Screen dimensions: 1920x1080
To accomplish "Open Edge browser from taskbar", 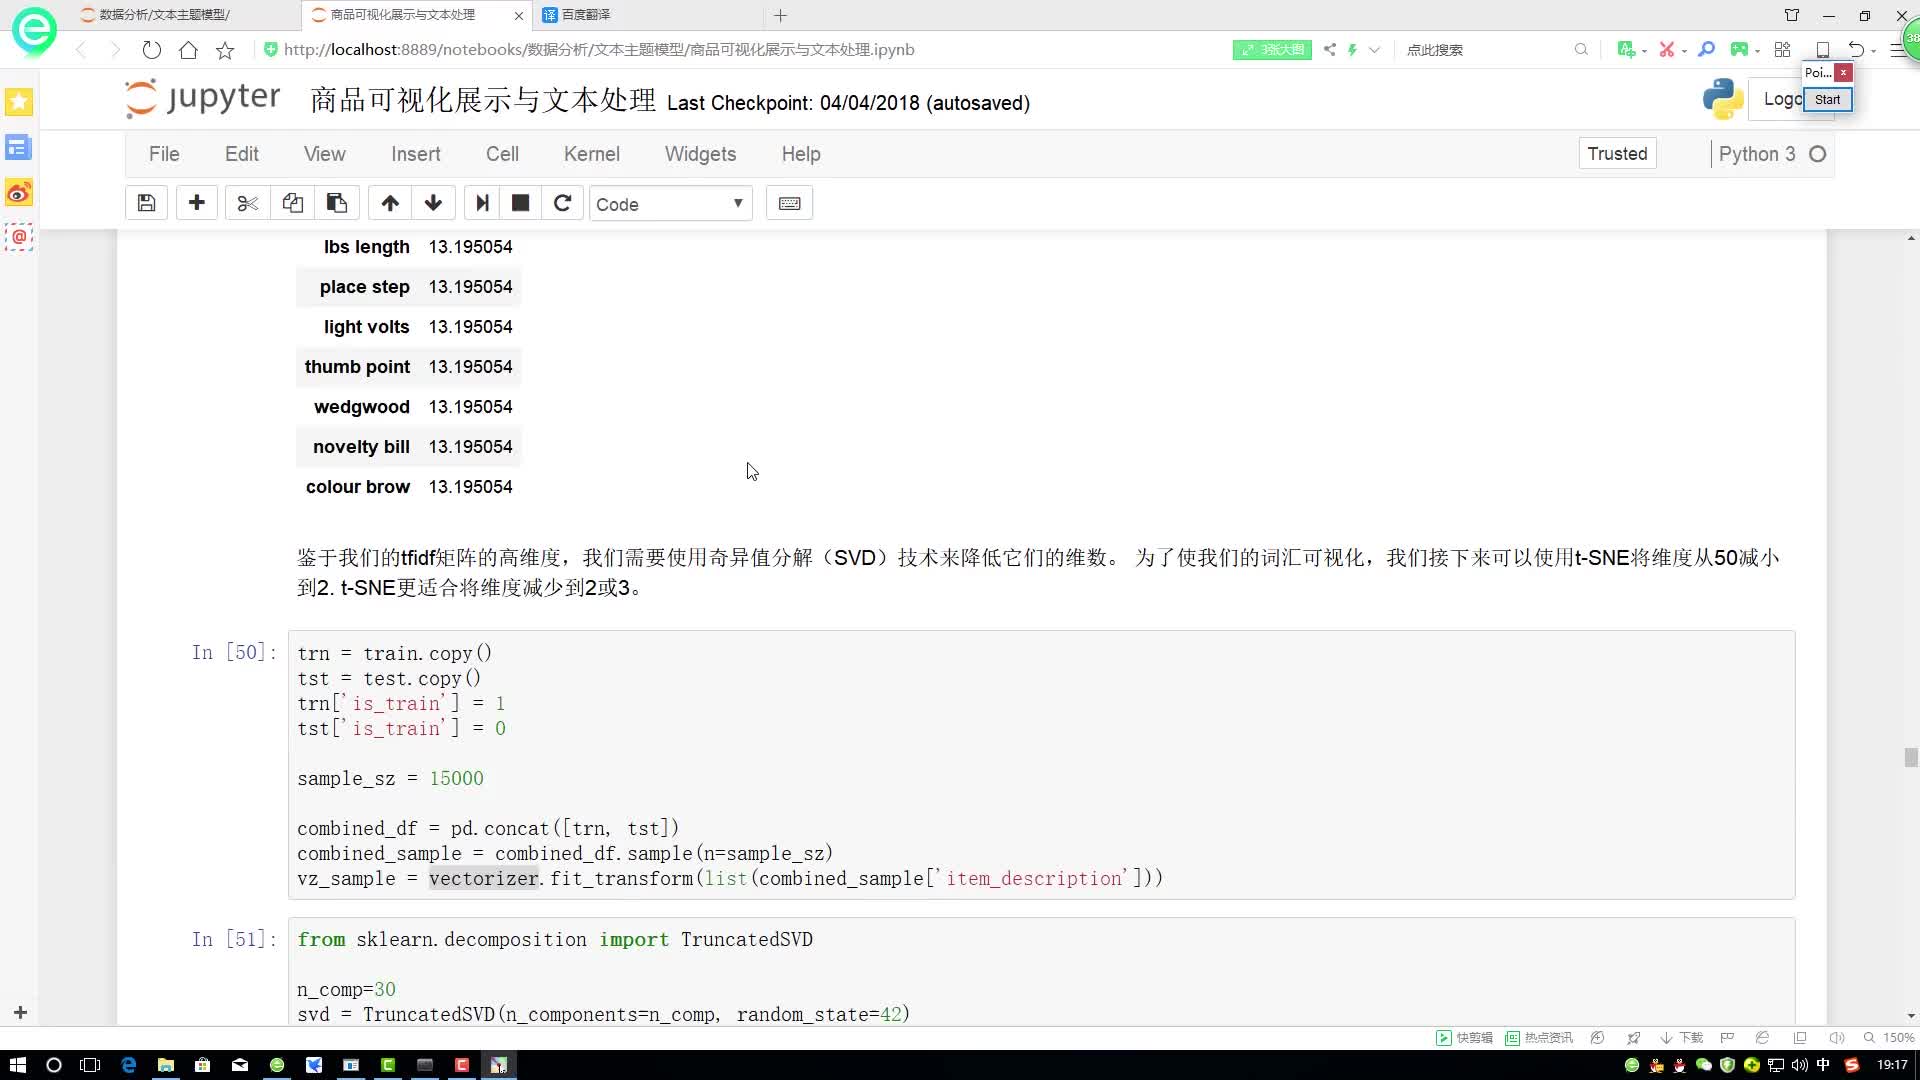I will coord(128,1065).
